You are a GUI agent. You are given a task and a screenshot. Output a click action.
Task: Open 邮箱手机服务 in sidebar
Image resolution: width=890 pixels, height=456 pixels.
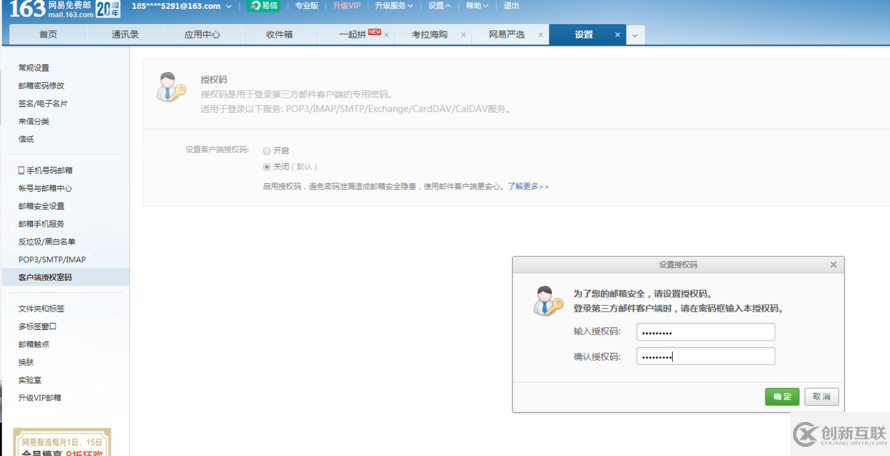point(41,224)
